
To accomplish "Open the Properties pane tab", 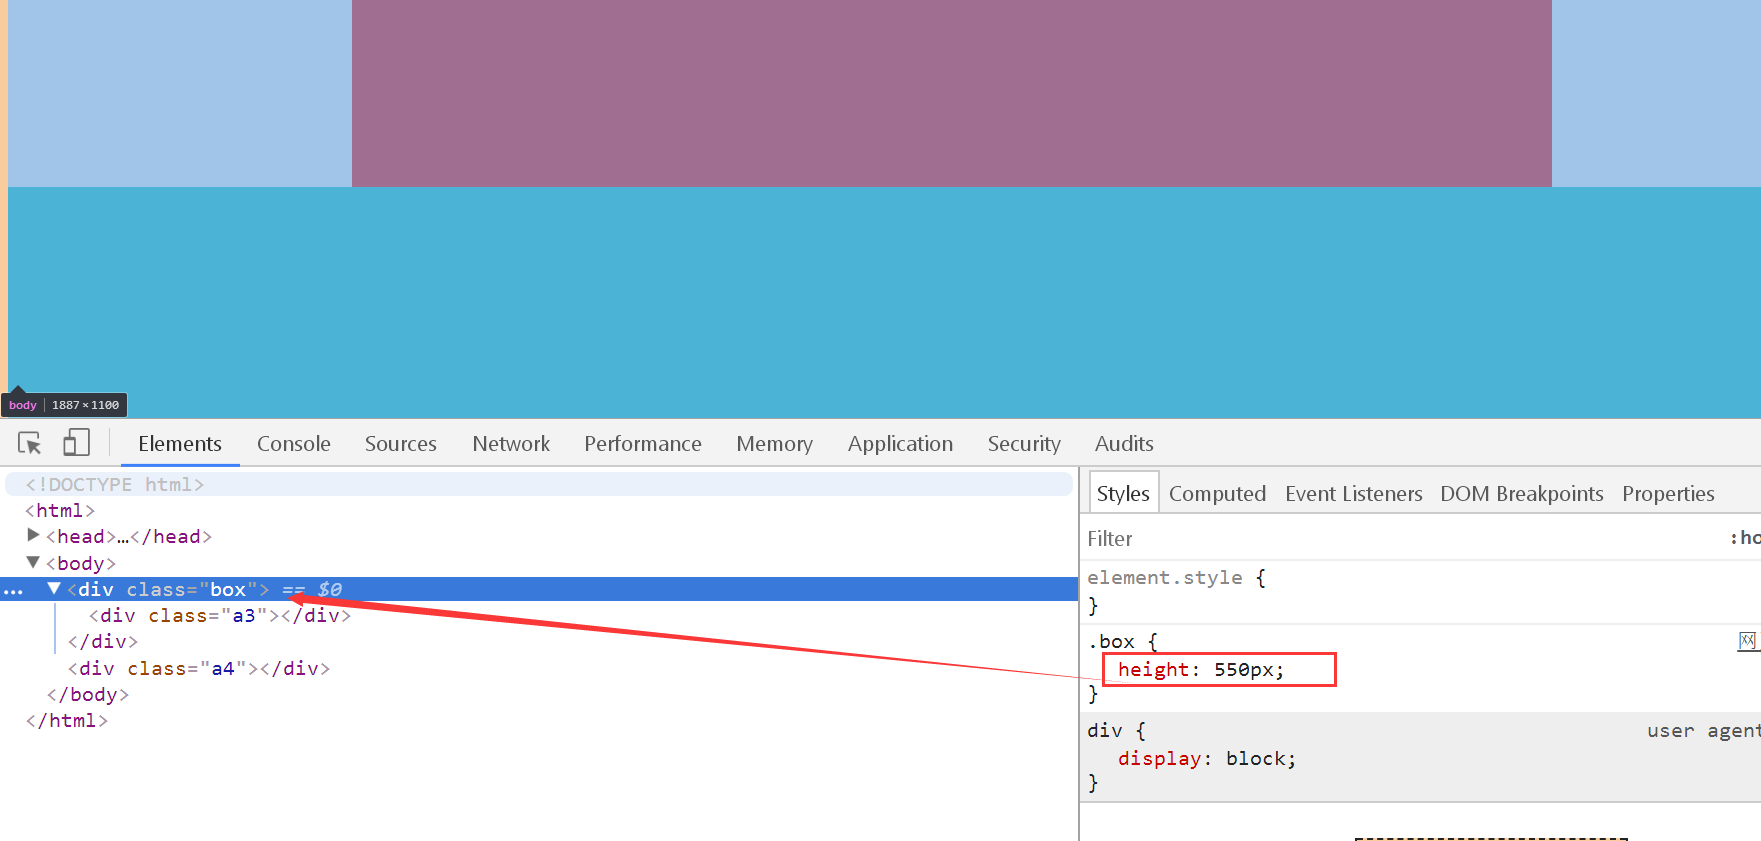I will (x=1668, y=493).
